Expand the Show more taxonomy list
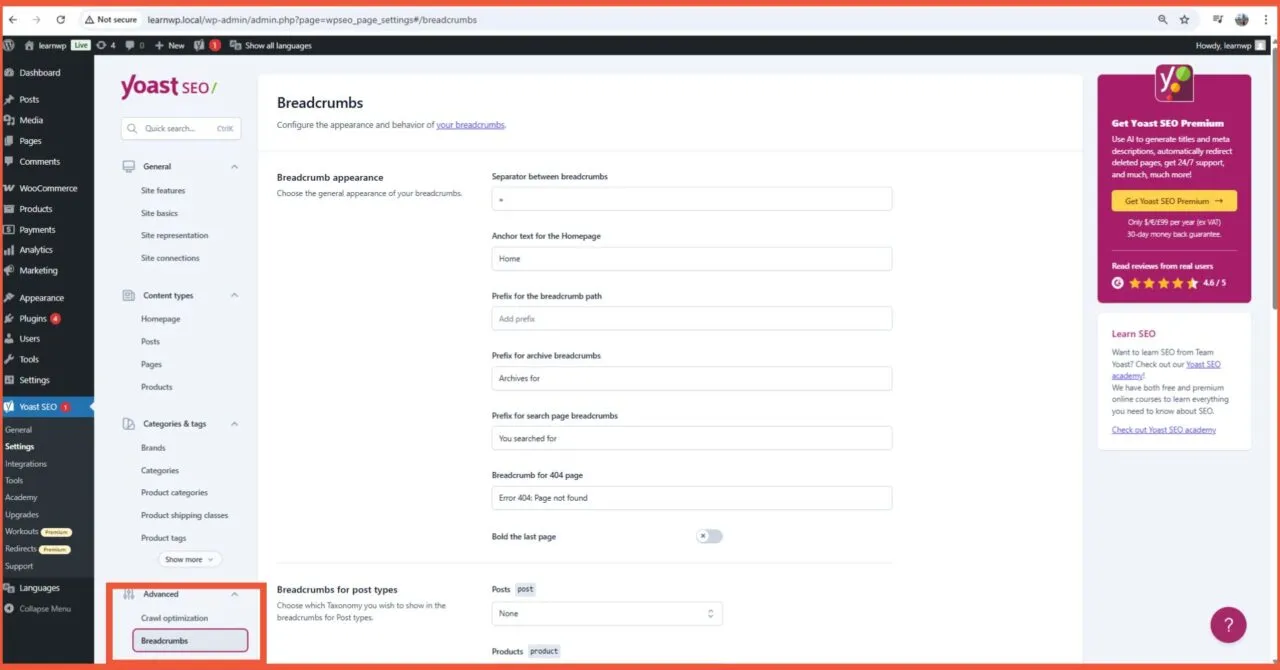Screen dimensions: 1280x670 [x=189, y=559]
